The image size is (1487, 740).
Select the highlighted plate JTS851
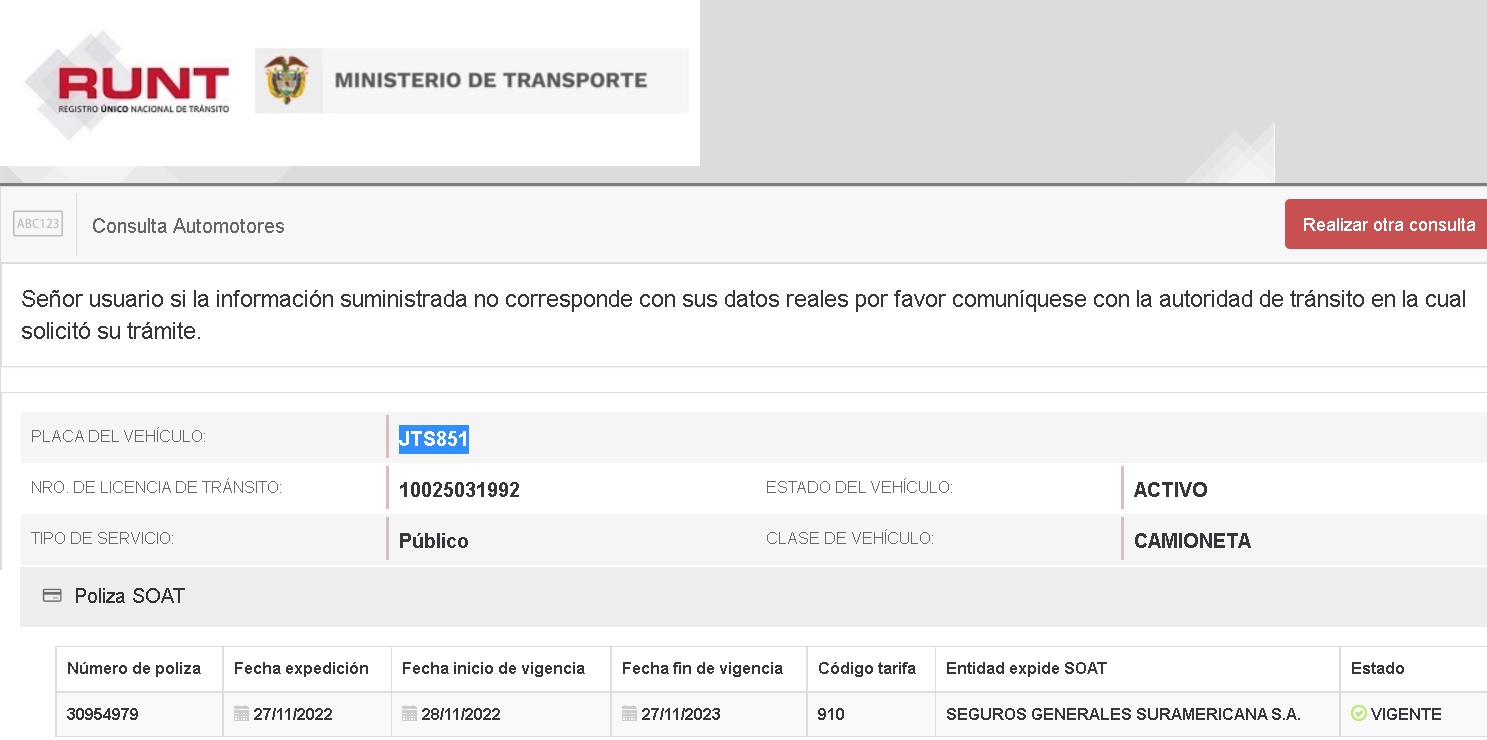coord(433,438)
